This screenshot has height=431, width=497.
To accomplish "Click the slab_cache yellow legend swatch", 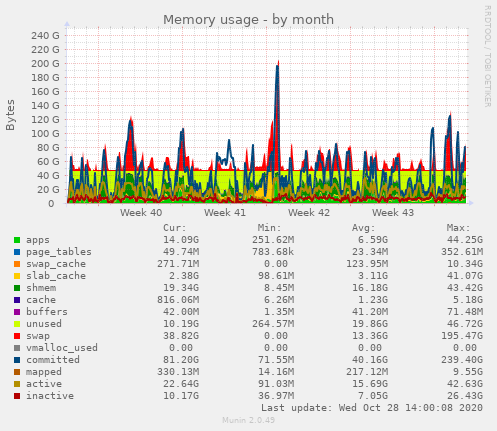I will [x=17, y=276].
